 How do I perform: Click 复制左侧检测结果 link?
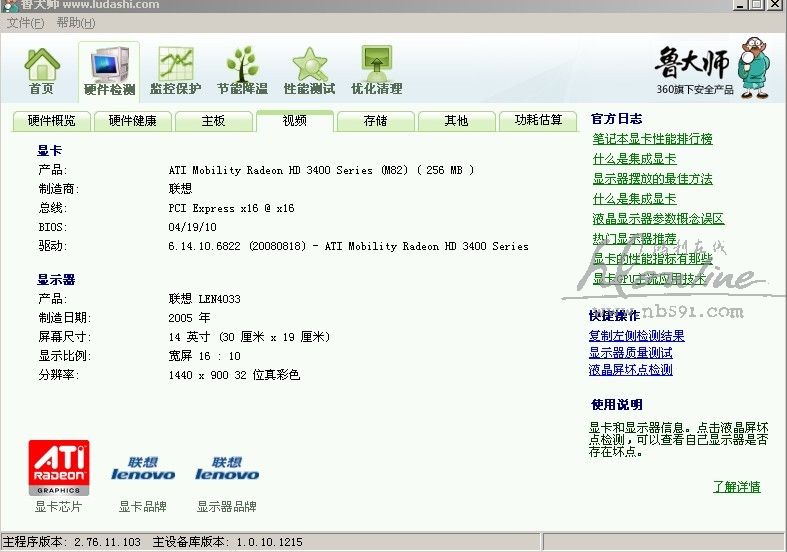(x=636, y=336)
